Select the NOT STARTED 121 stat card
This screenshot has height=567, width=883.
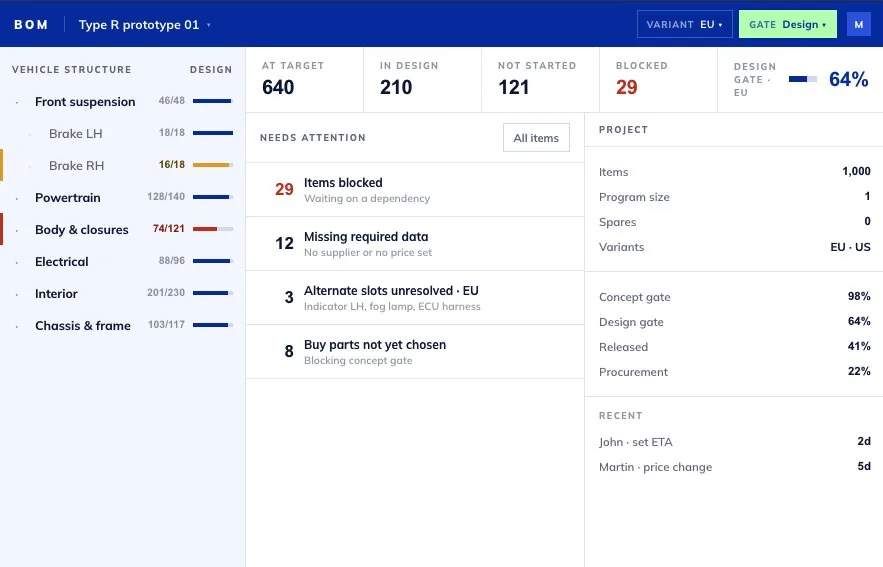point(540,79)
